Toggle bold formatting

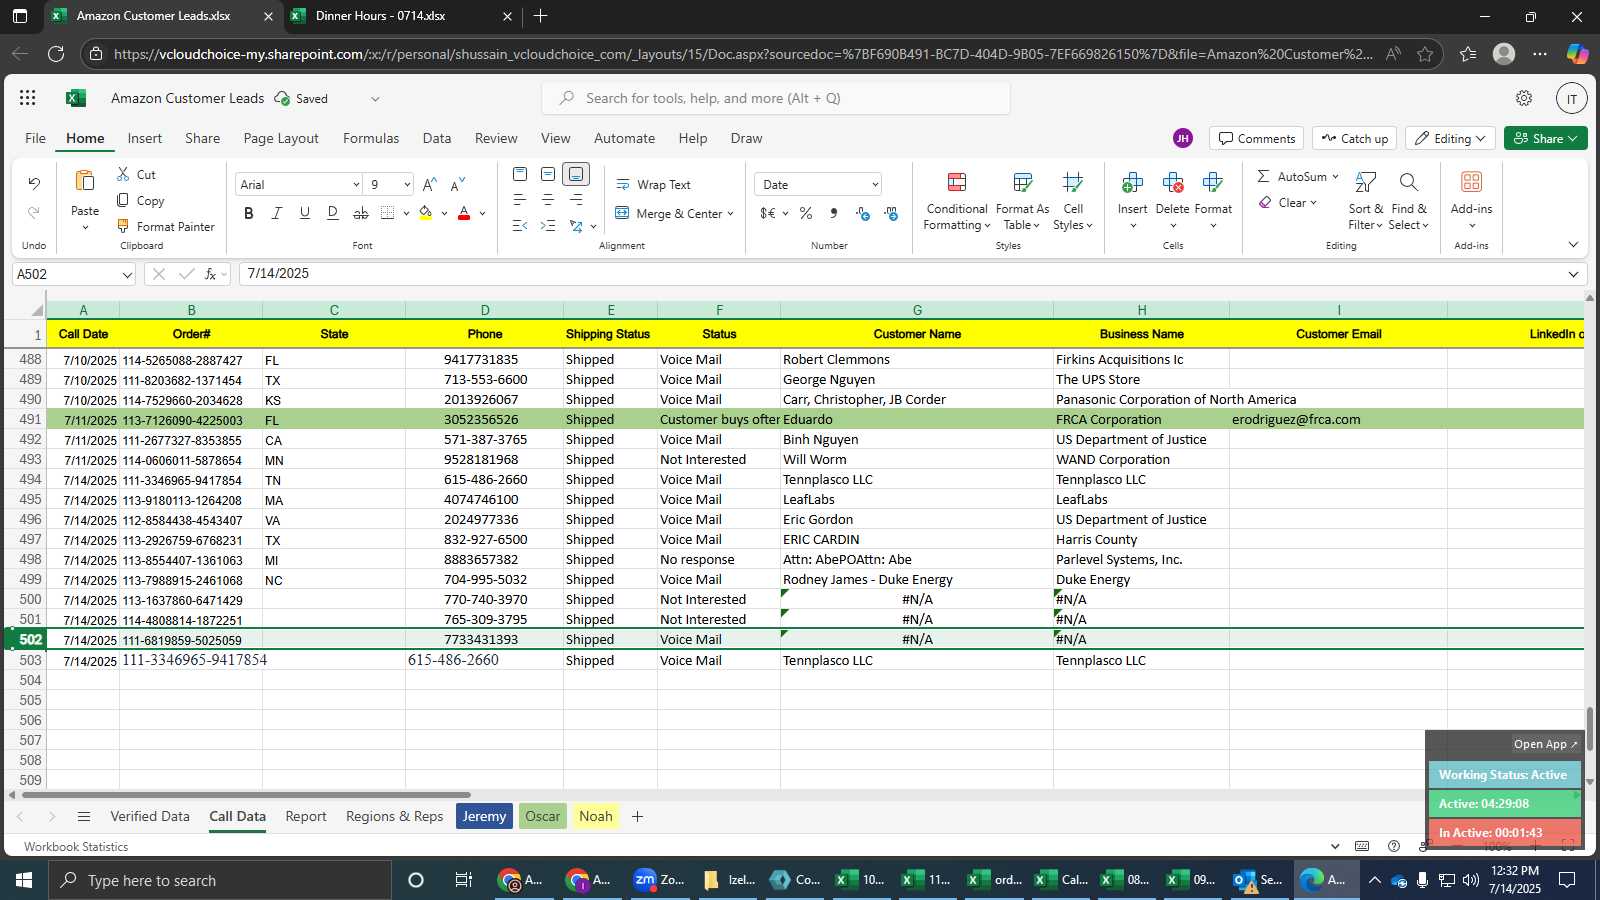[x=249, y=213]
